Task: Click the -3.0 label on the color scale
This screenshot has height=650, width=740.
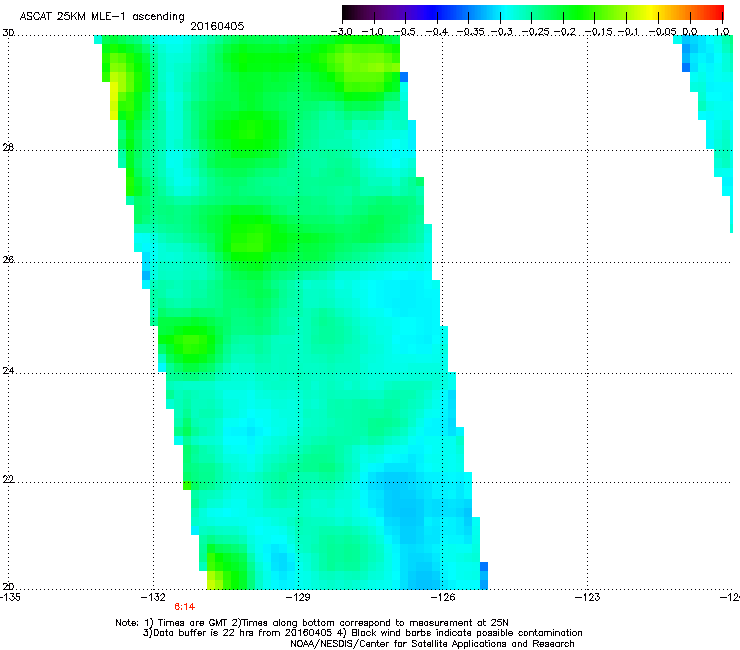Action: [342, 32]
